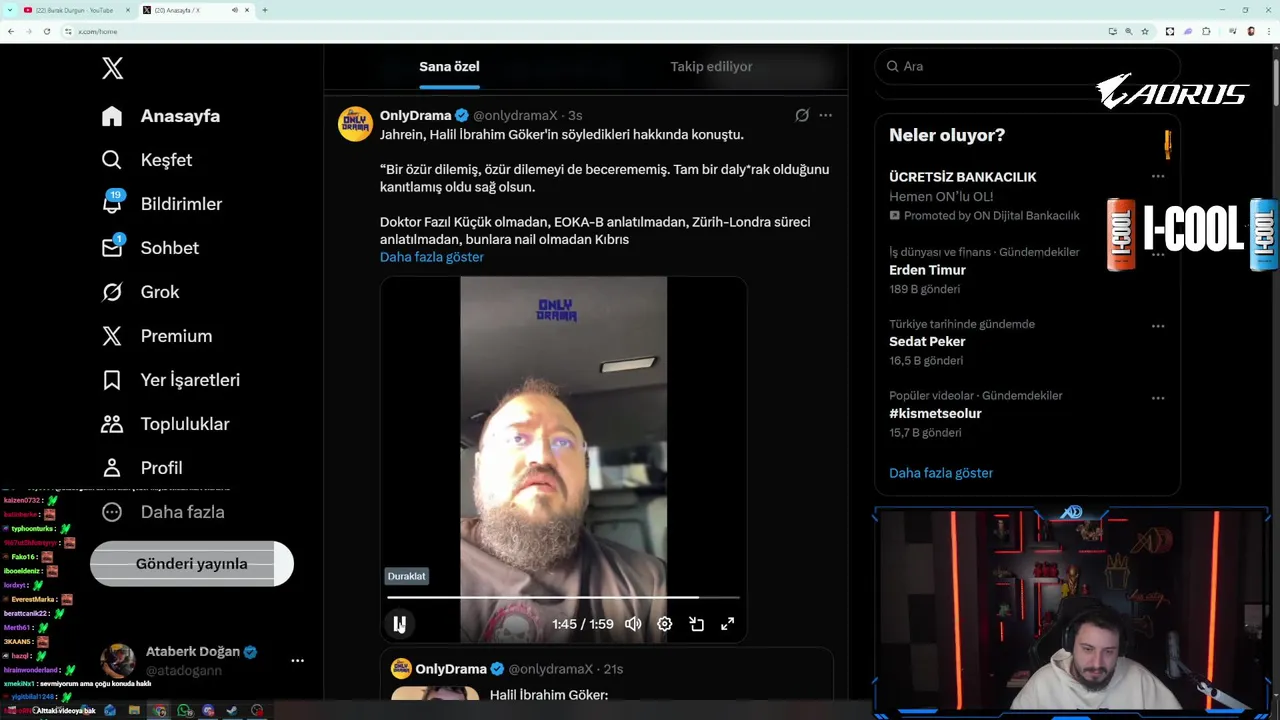The image size is (1280, 720).
Task: Open Premium in sidebar
Action: [157, 336]
